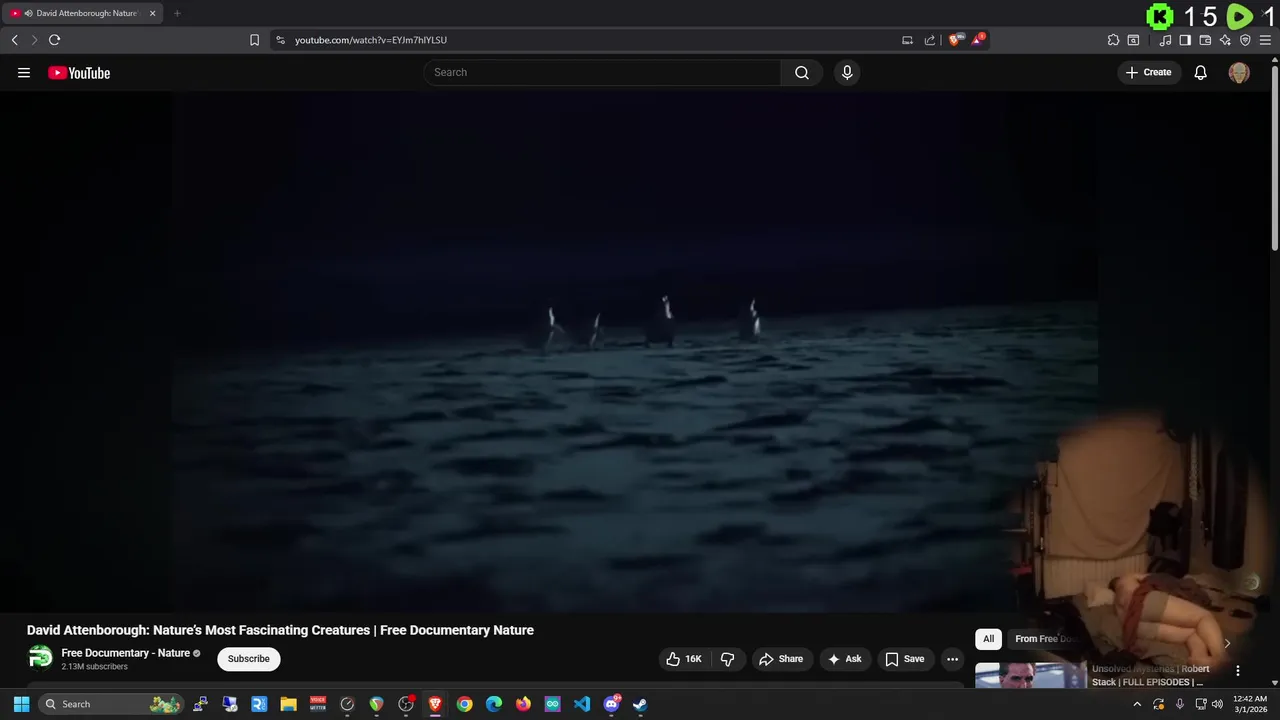1280x720 pixels.
Task: Share the video
Action: point(781,659)
